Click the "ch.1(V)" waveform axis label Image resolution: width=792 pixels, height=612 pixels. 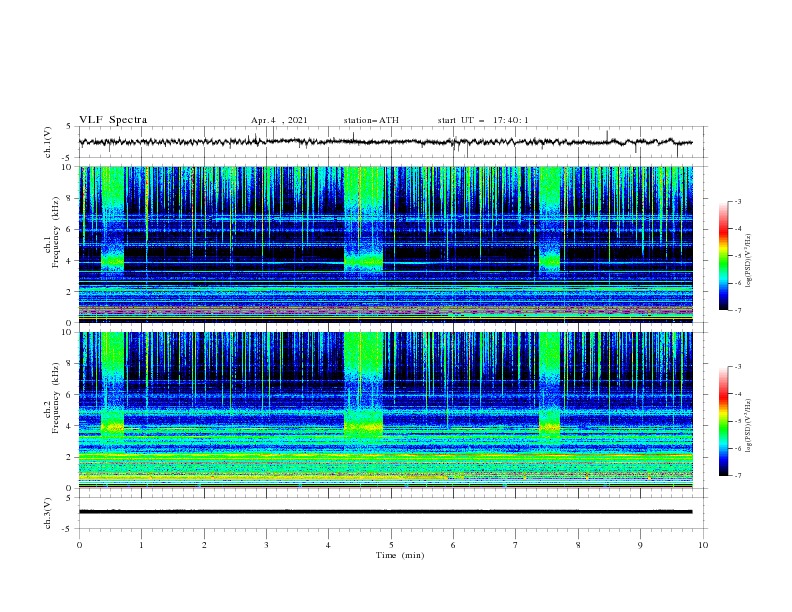(x=48, y=142)
